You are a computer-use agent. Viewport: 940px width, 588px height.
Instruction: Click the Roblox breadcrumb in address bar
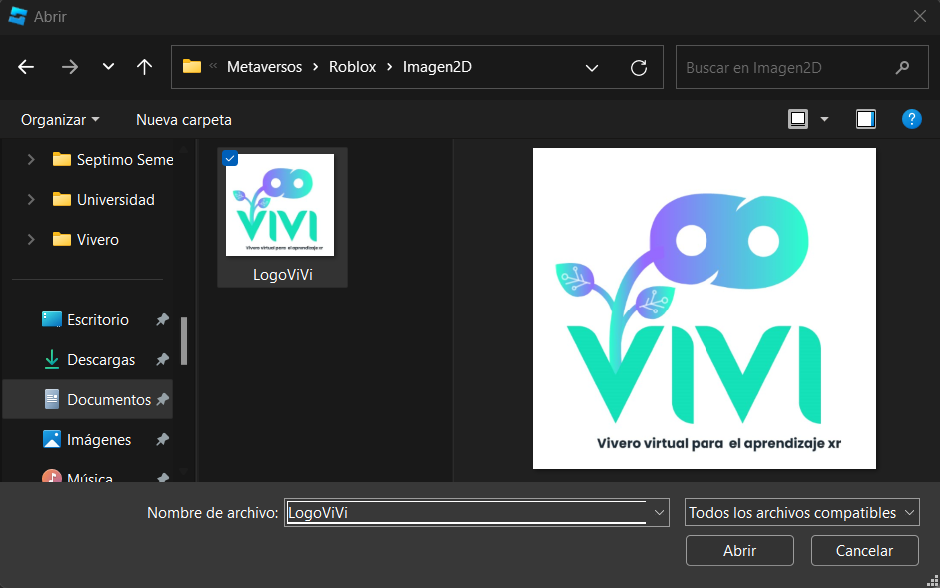[352, 67]
